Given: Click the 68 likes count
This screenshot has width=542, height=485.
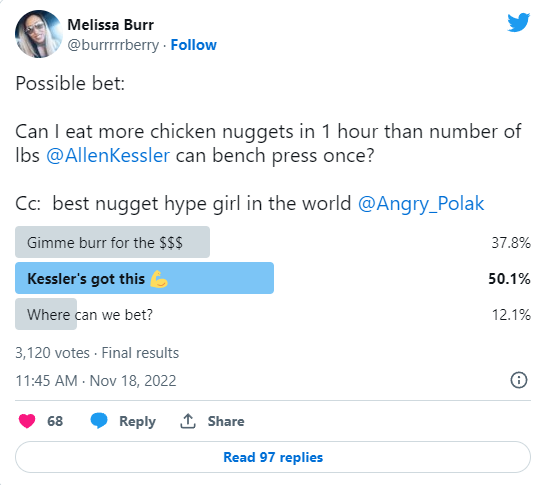Looking at the screenshot, I should coord(55,421).
